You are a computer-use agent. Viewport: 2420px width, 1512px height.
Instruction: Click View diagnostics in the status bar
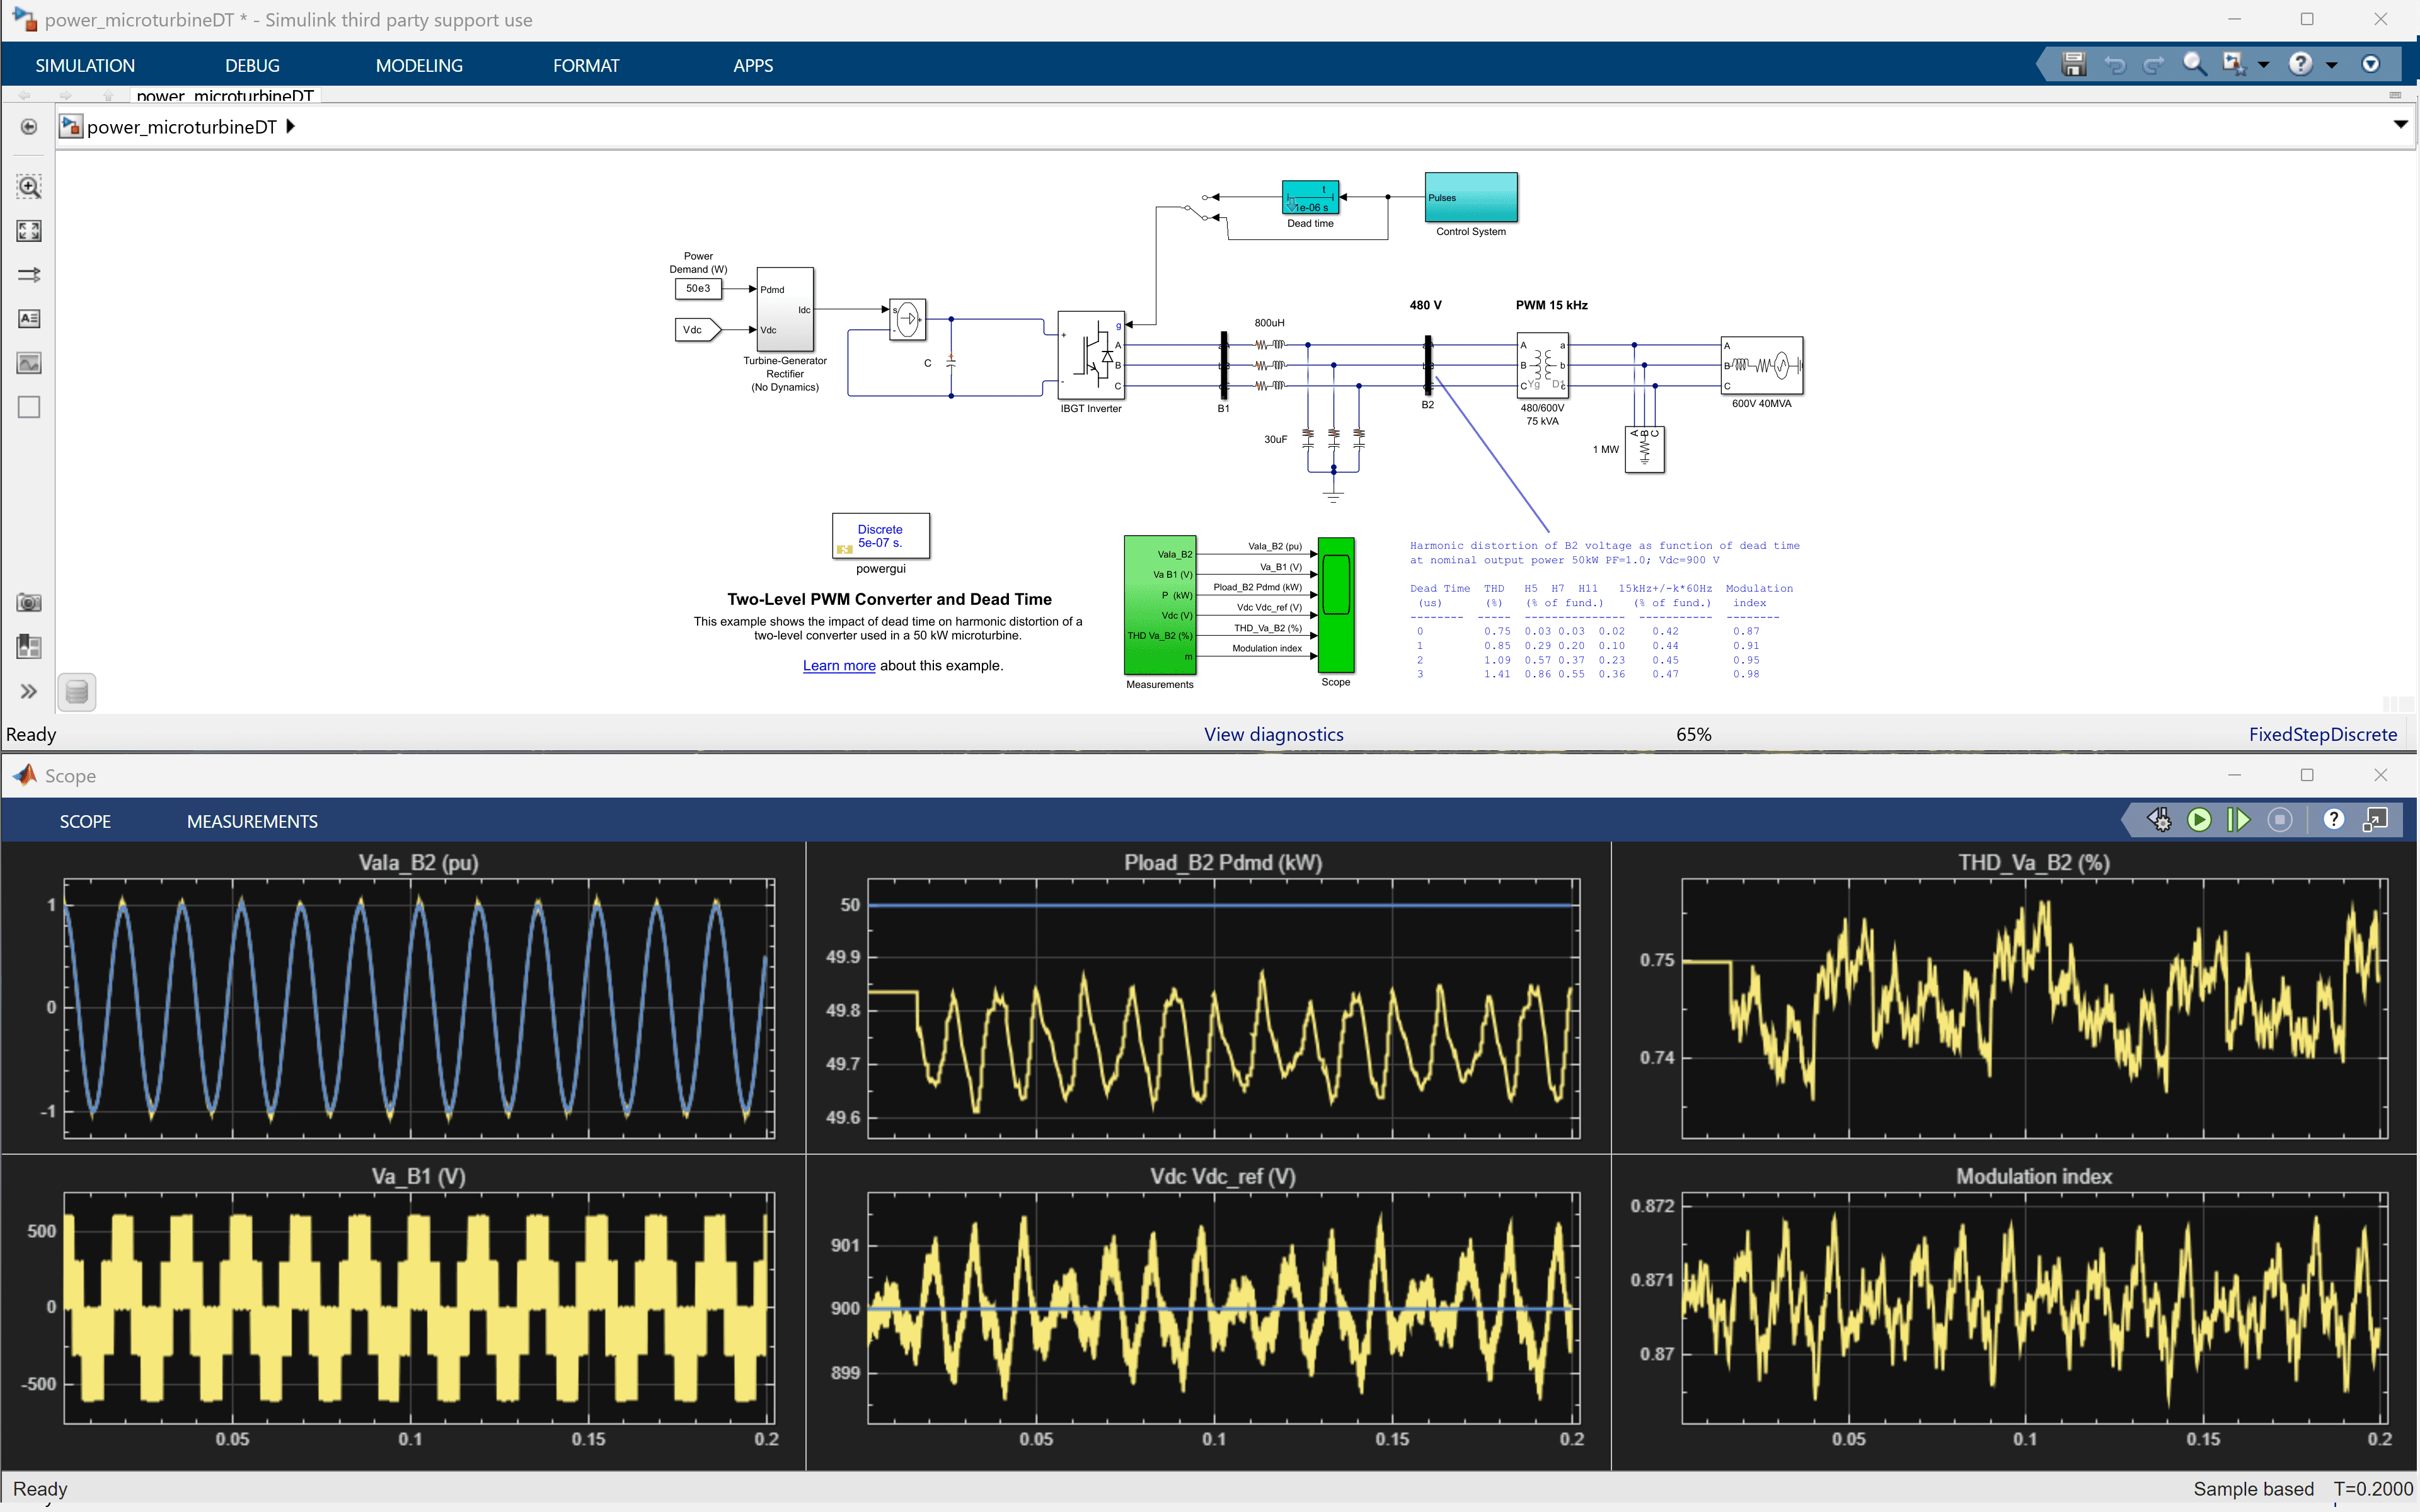tap(1273, 733)
